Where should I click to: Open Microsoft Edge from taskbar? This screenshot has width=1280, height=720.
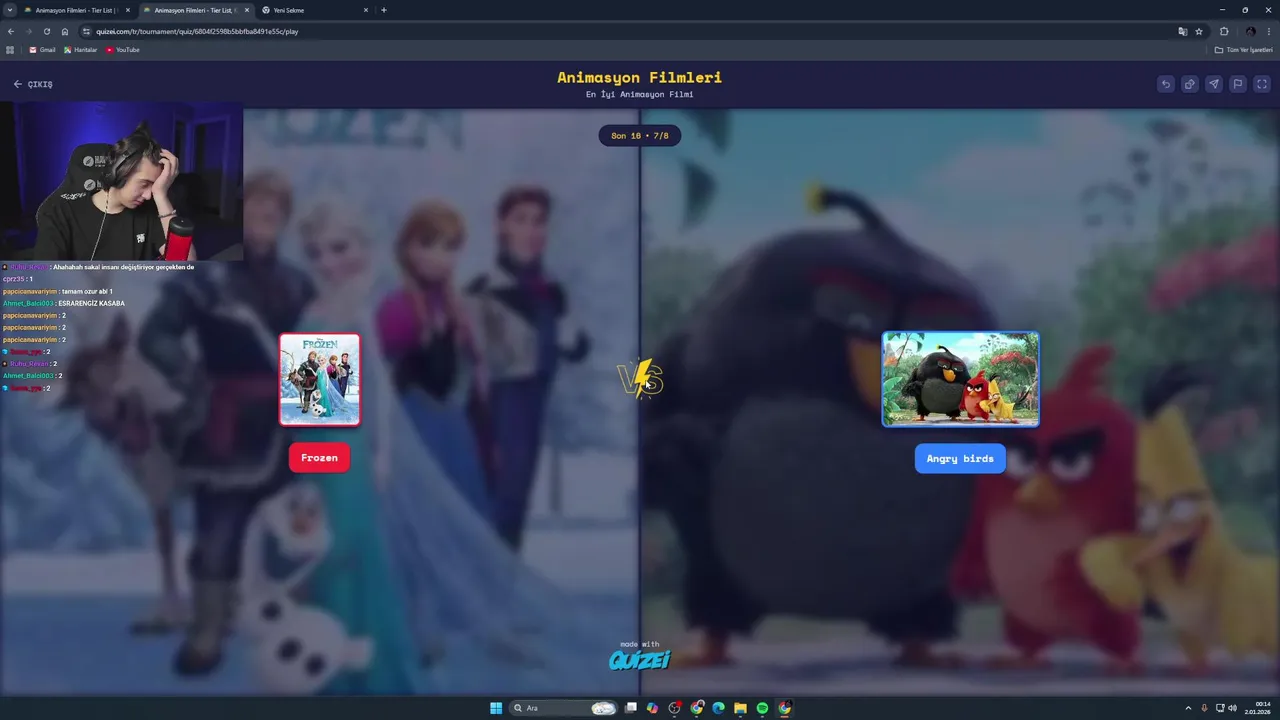click(x=718, y=708)
